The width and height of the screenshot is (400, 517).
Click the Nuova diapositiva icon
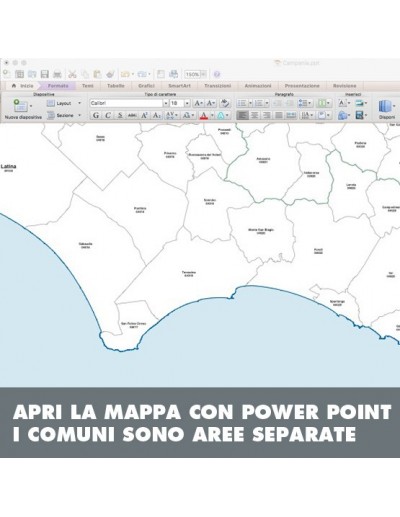coord(20,106)
